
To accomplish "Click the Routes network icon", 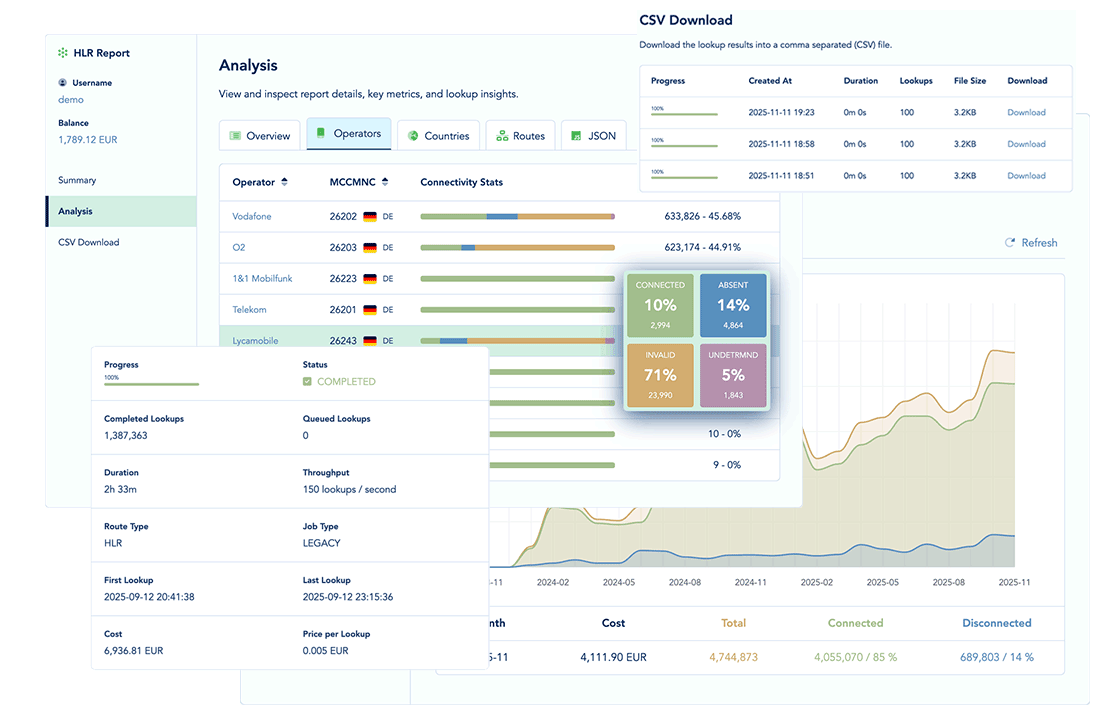I will (500, 134).
